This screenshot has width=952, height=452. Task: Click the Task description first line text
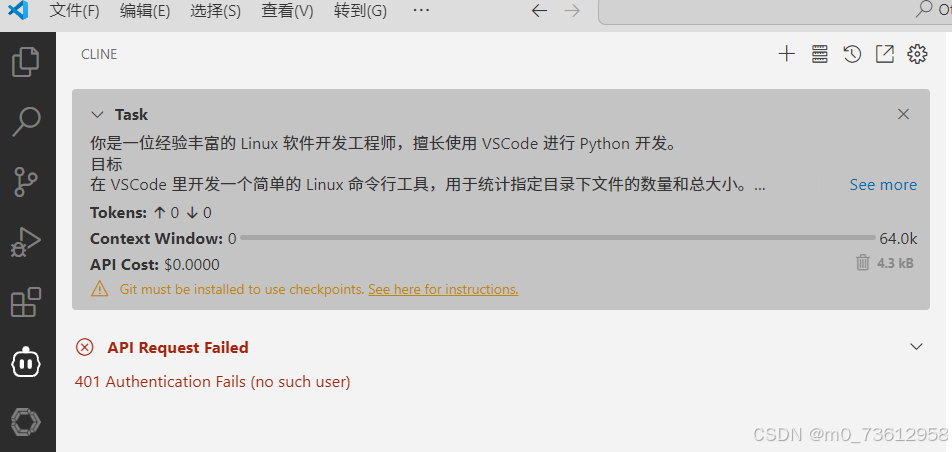[x=382, y=144]
